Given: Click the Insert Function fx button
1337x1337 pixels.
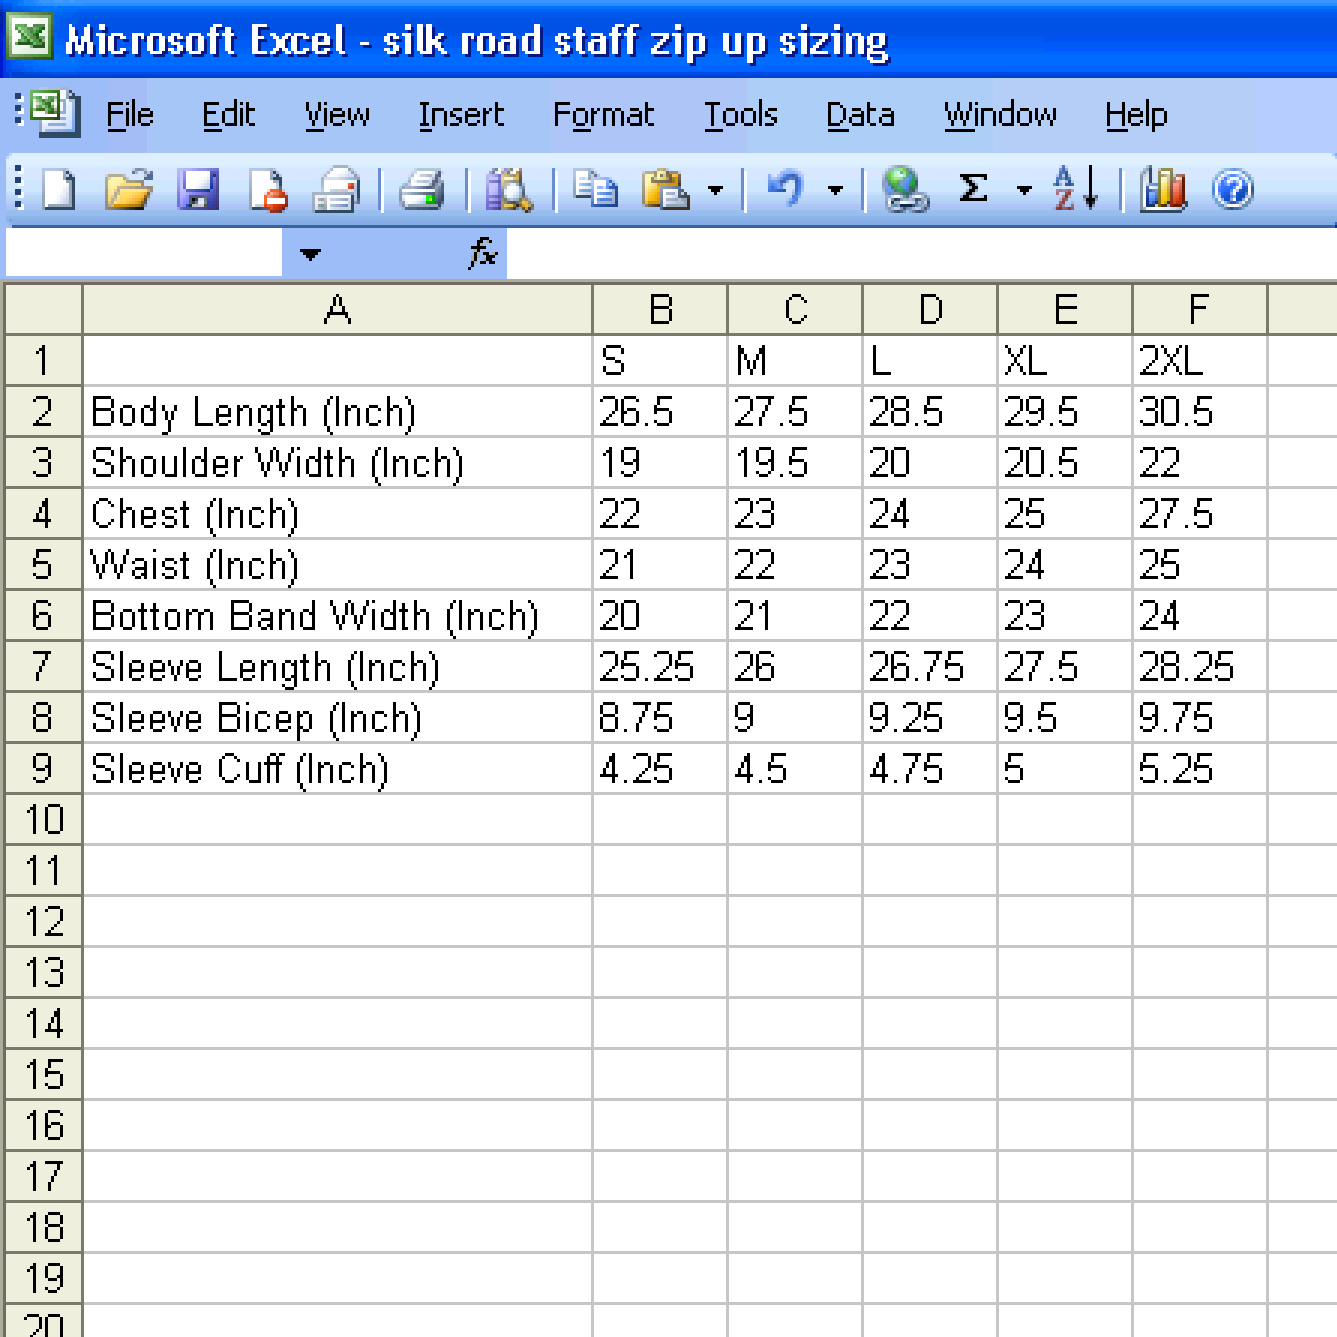Looking at the screenshot, I should click(482, 254).
